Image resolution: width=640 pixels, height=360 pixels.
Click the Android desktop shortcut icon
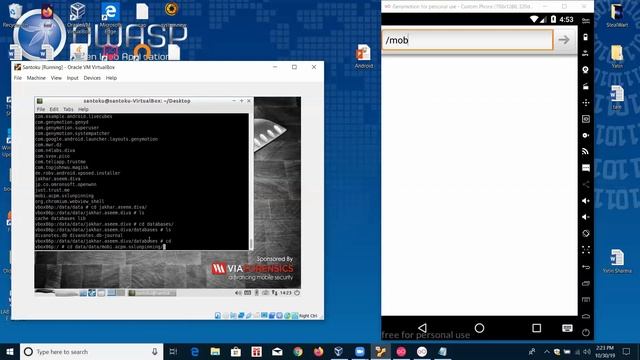click(363, 57)
